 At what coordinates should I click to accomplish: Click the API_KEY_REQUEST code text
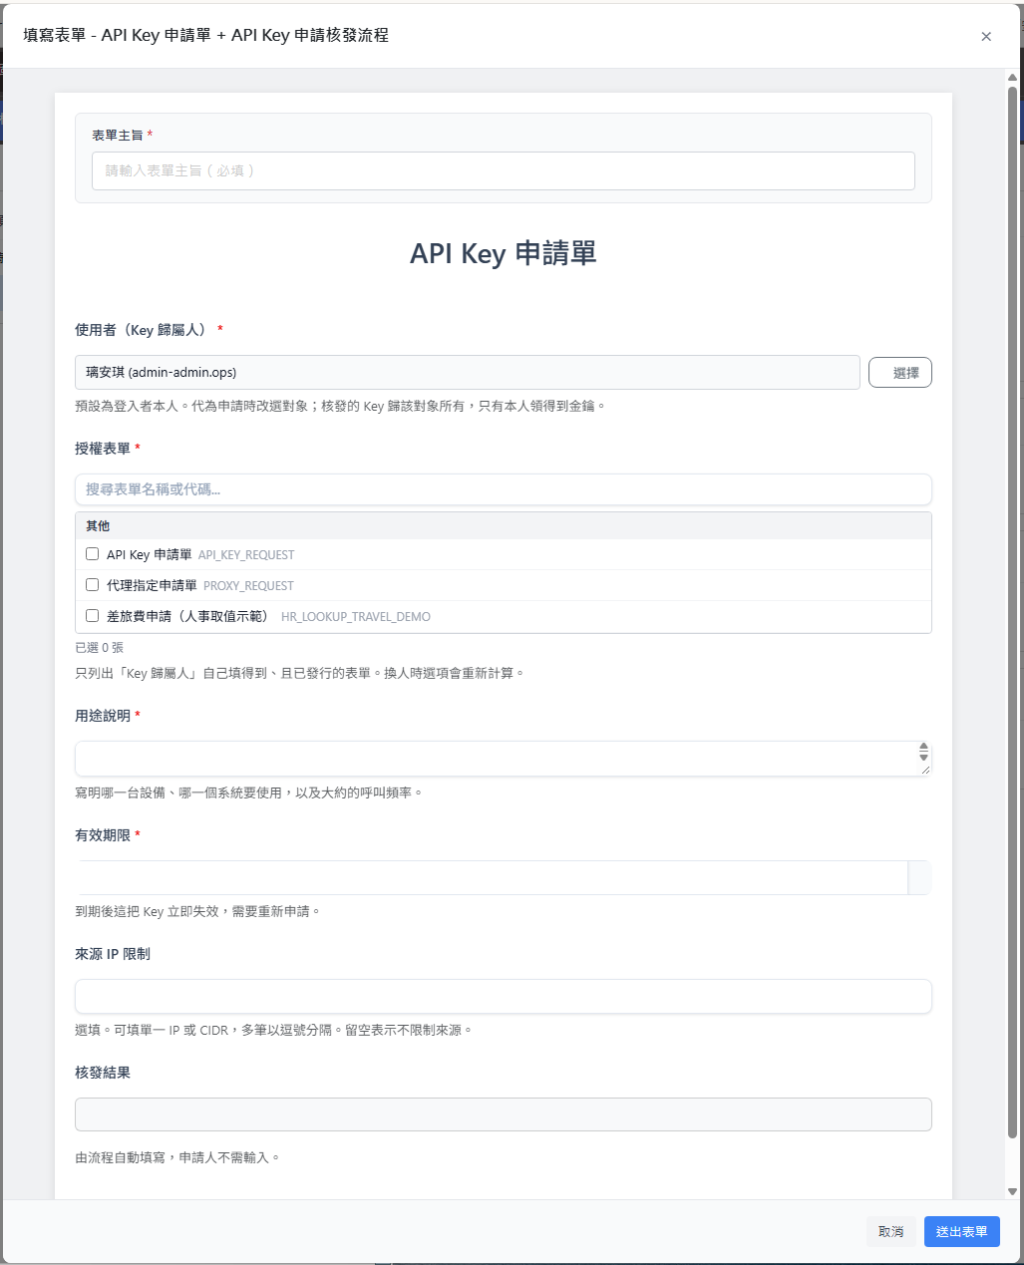coord(246,555)
